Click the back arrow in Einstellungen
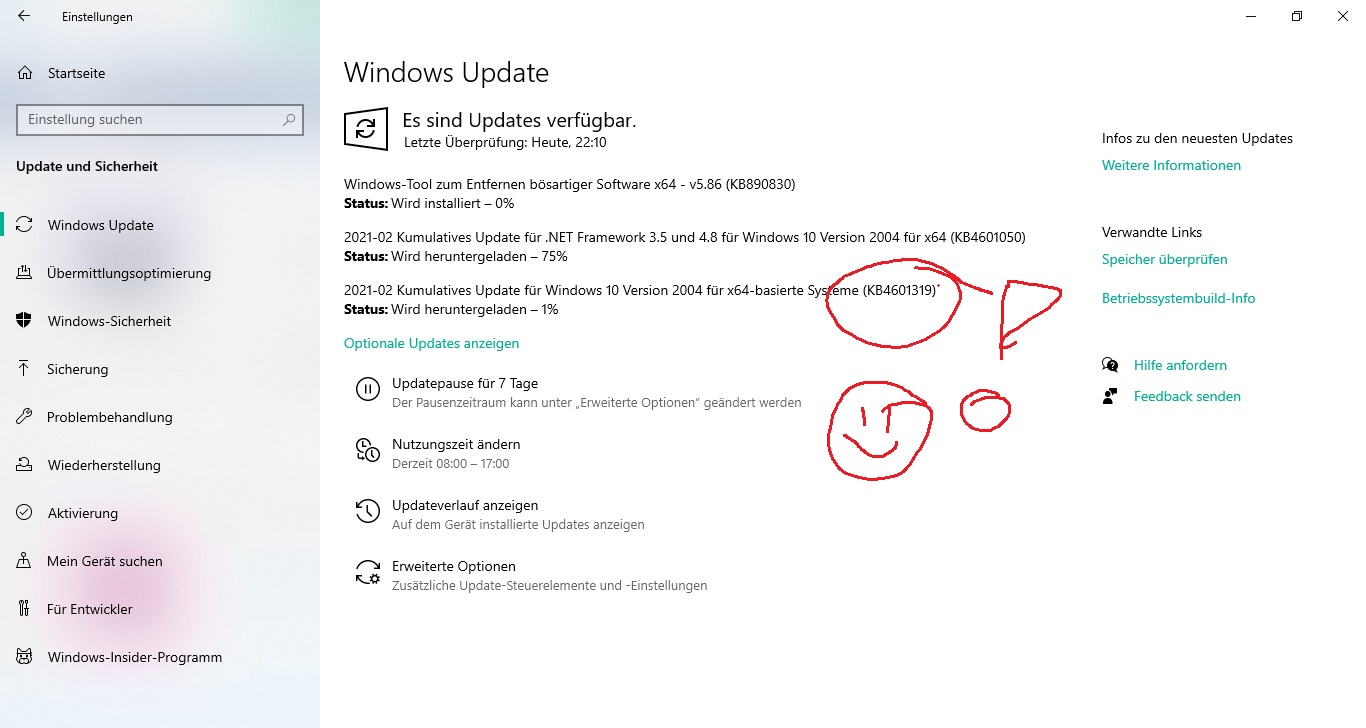Image resolution: width=1366 pixels, height=728 pixels. [24, 16]
